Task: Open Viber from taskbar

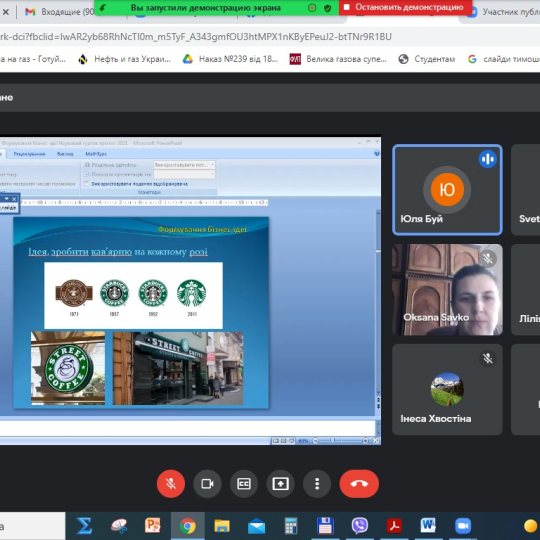Action: pos(360,526)
